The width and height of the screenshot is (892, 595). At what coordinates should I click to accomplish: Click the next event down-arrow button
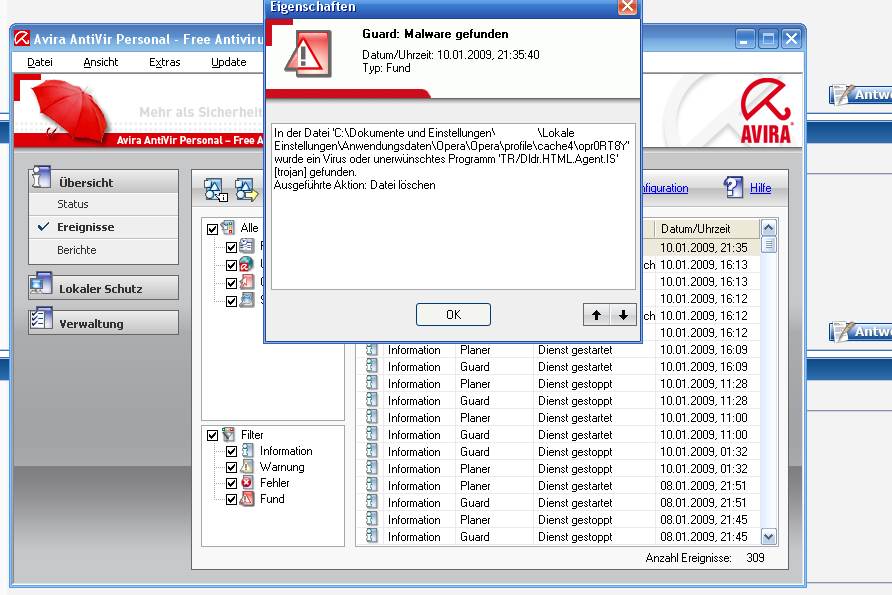click(623, 315)
